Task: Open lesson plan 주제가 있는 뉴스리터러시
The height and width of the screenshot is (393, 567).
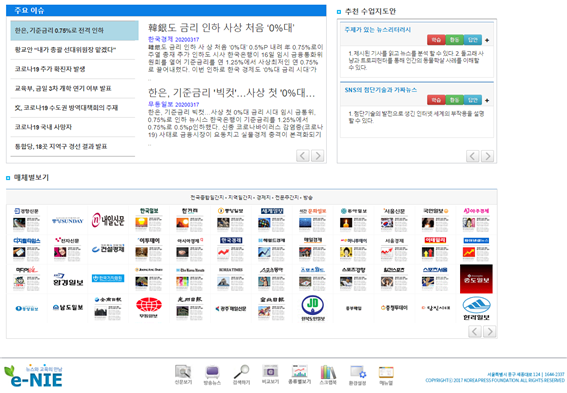Action: [x=378, y=30]
